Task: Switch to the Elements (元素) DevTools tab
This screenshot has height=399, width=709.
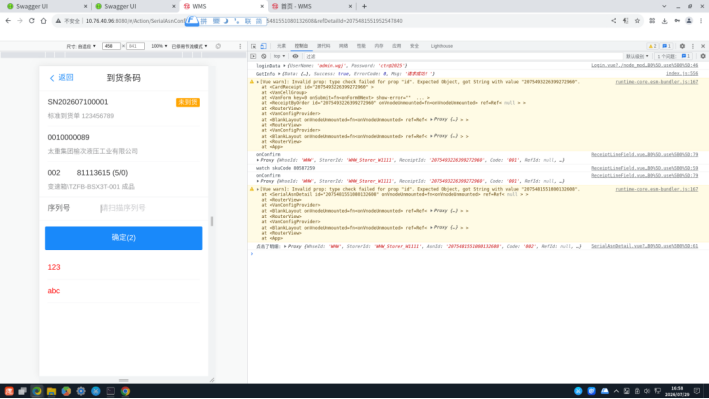Action: point(281,46)
